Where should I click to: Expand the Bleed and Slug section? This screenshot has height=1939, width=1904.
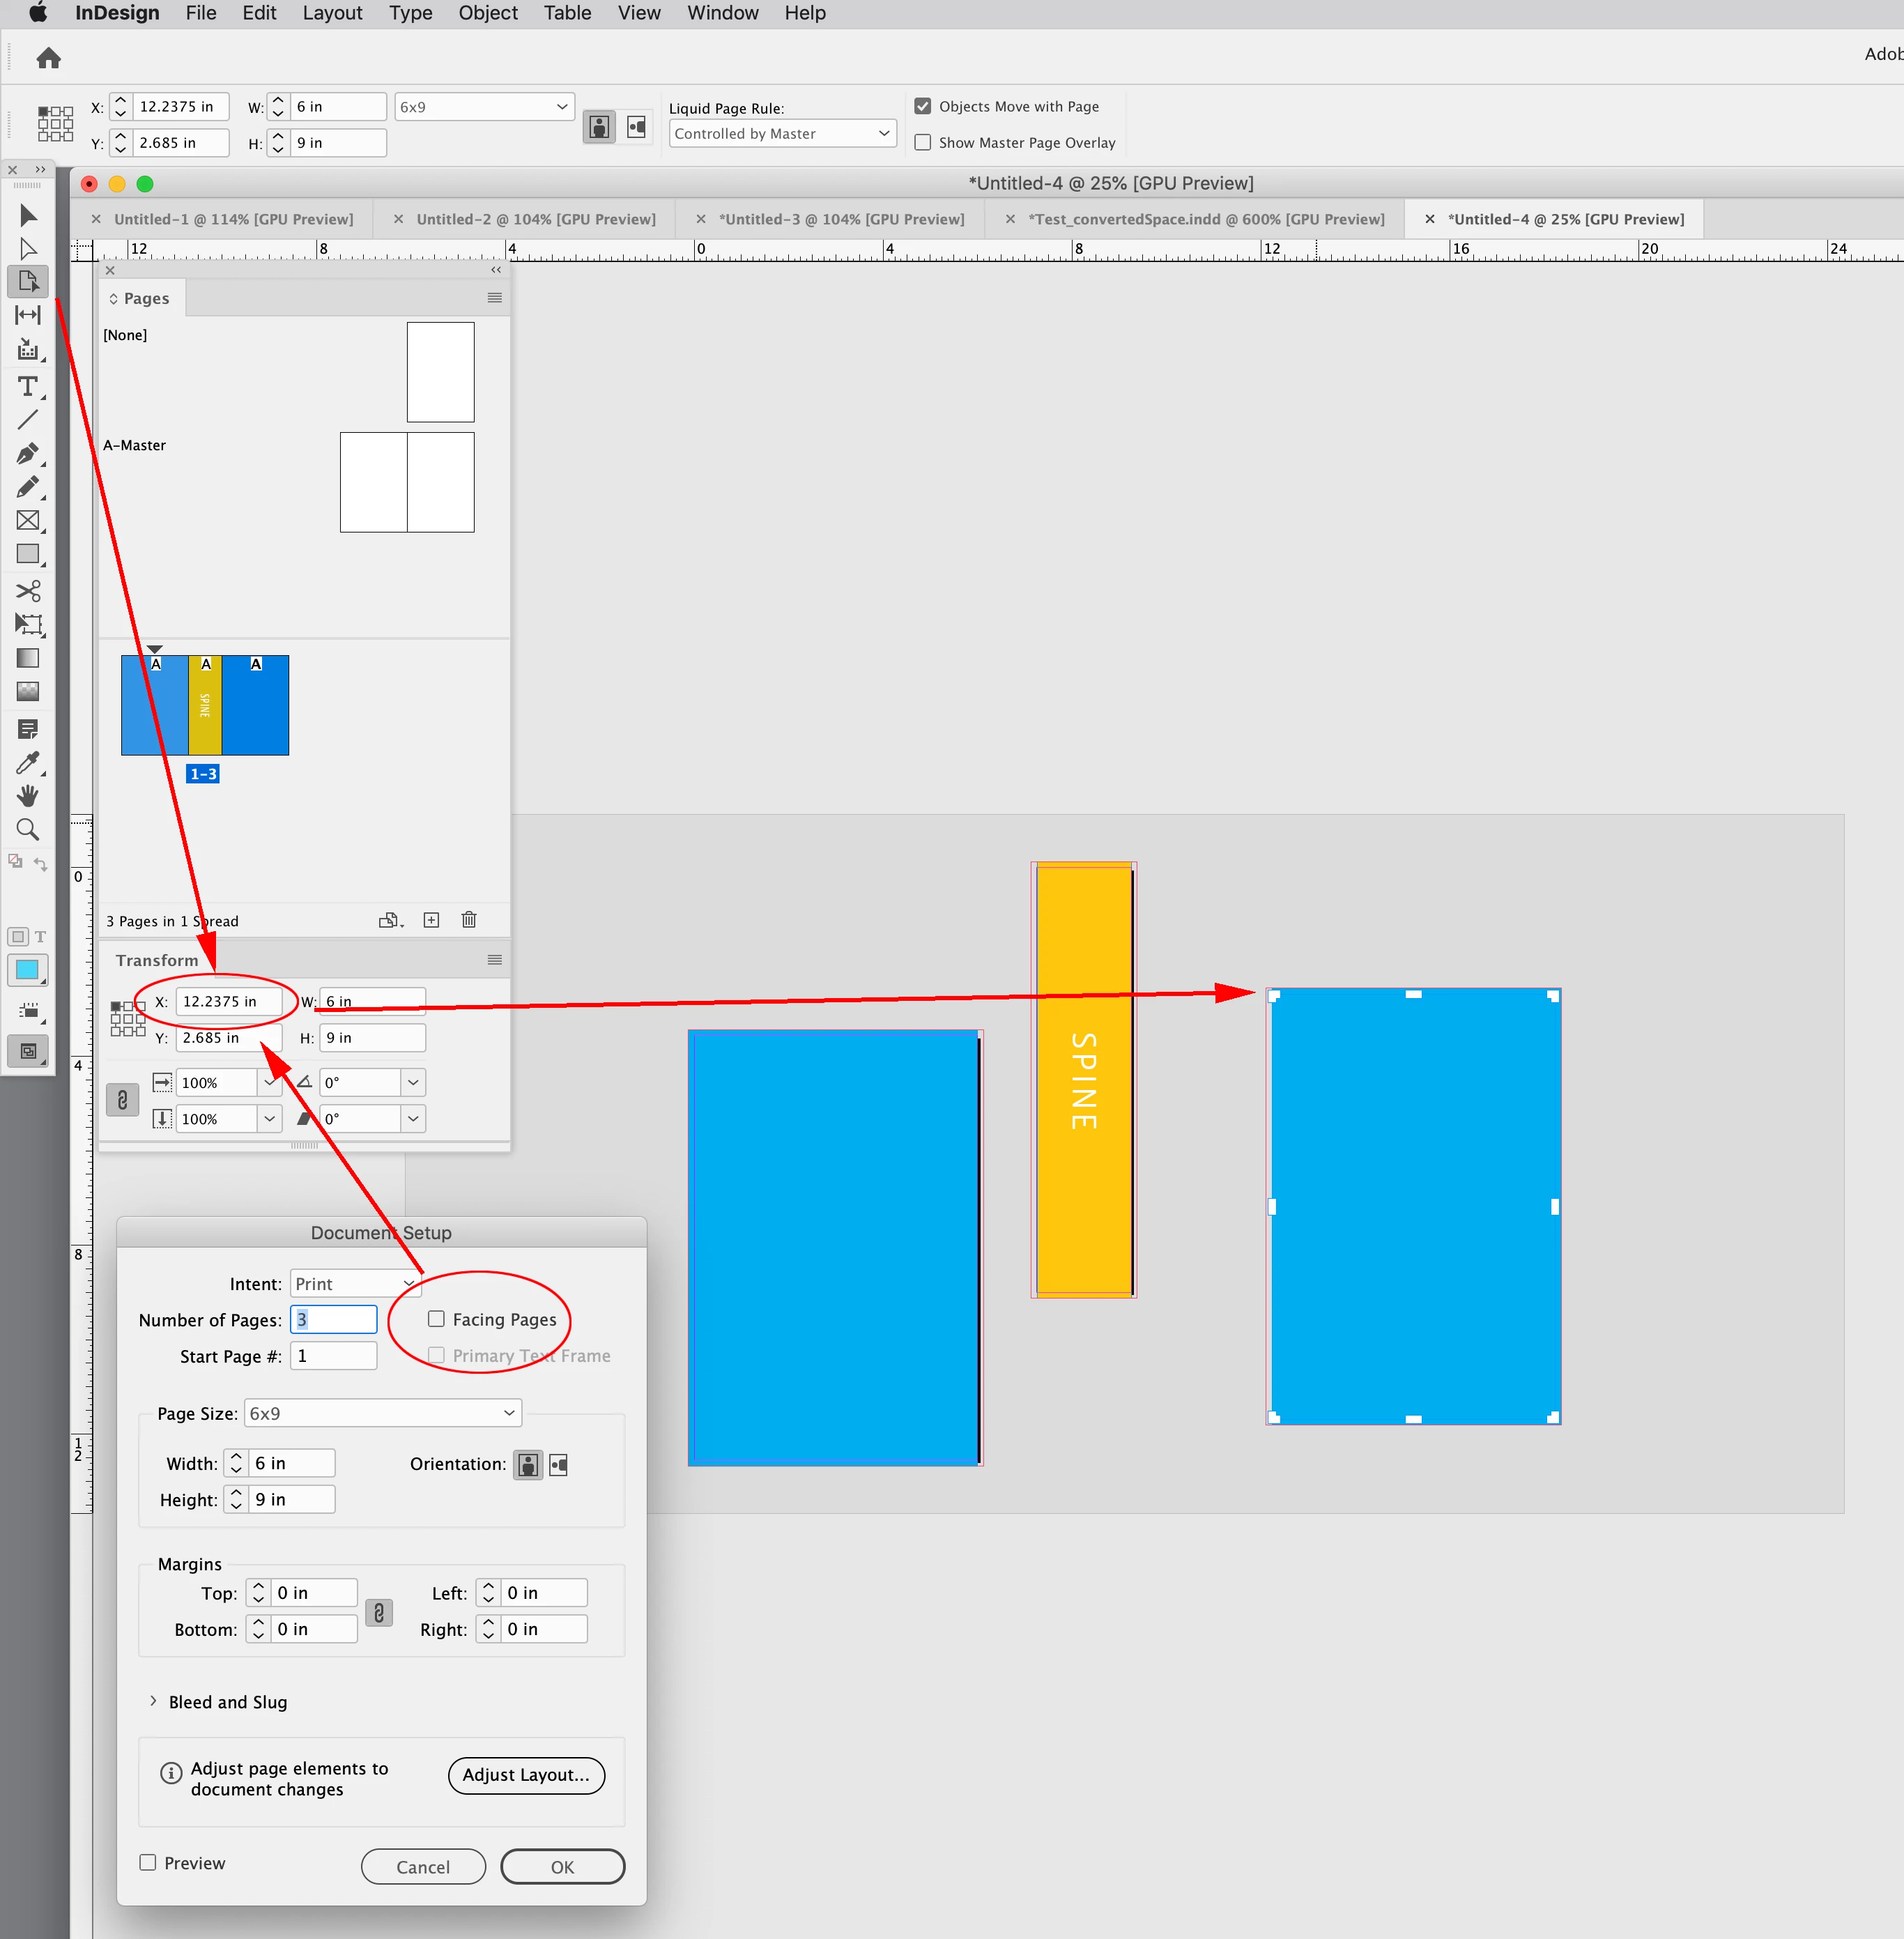153,1701
